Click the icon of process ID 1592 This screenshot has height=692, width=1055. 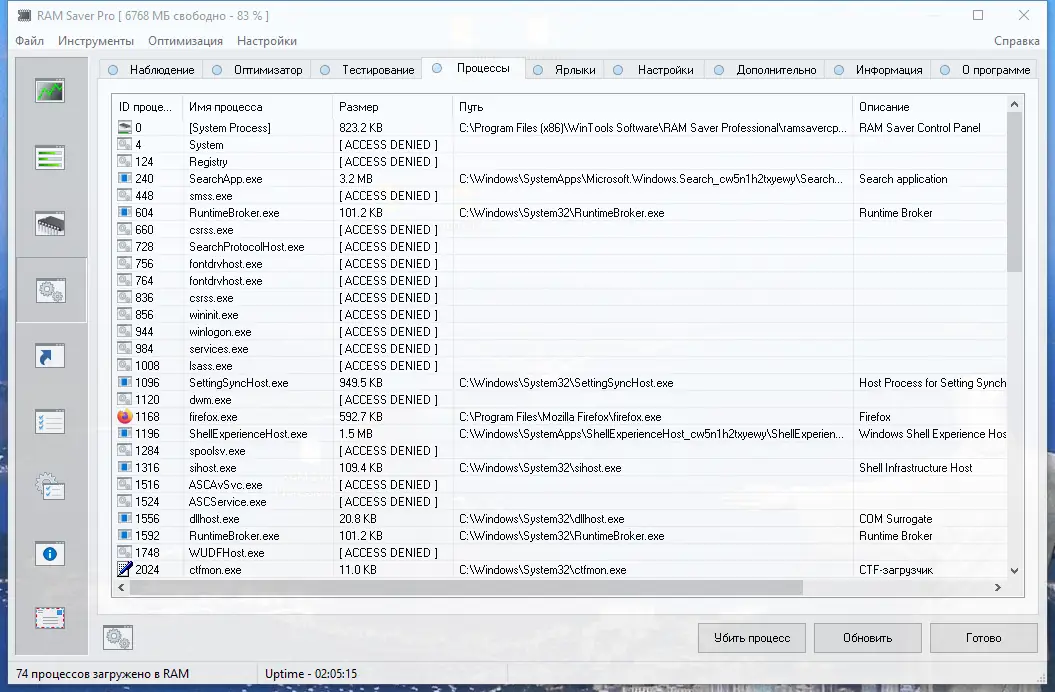(124, 535)
